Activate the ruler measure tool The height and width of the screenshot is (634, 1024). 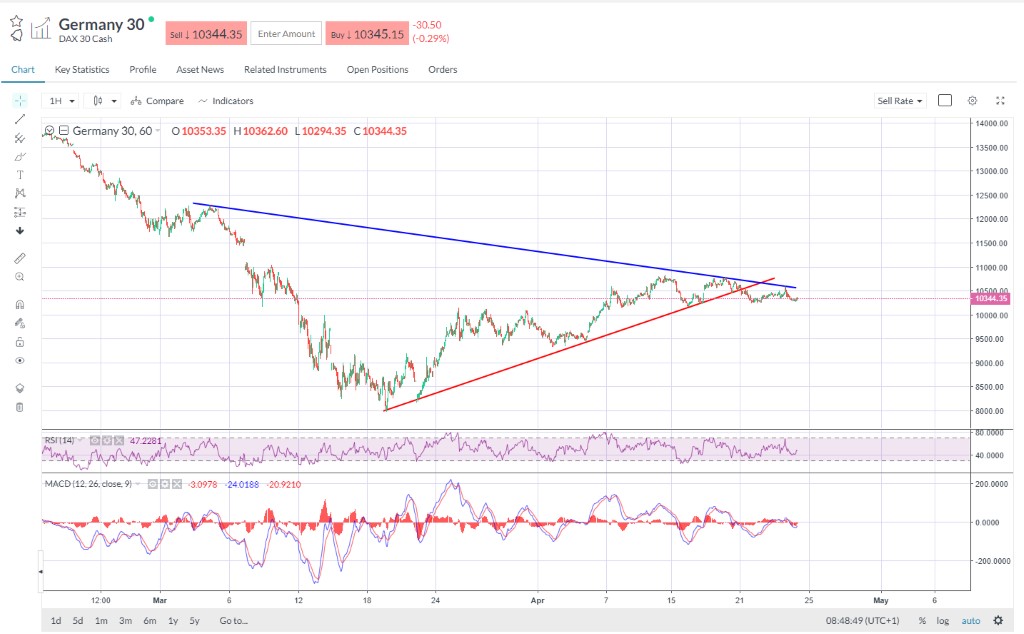coord(20,258)
